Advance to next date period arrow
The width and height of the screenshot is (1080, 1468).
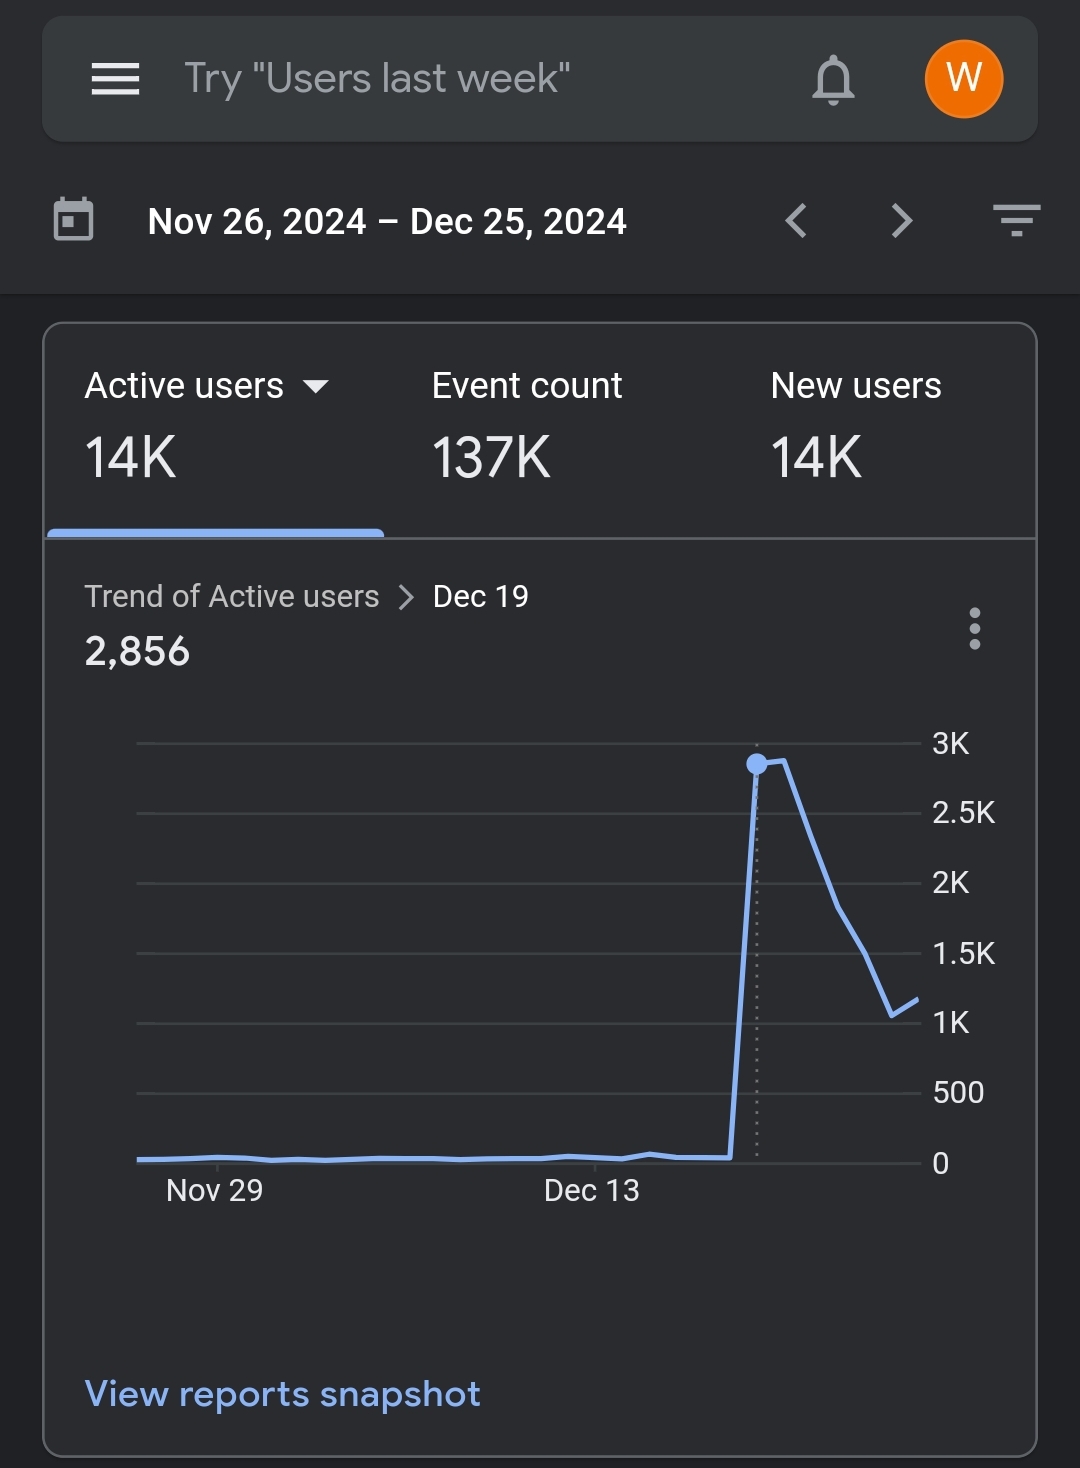pos(901,221)
